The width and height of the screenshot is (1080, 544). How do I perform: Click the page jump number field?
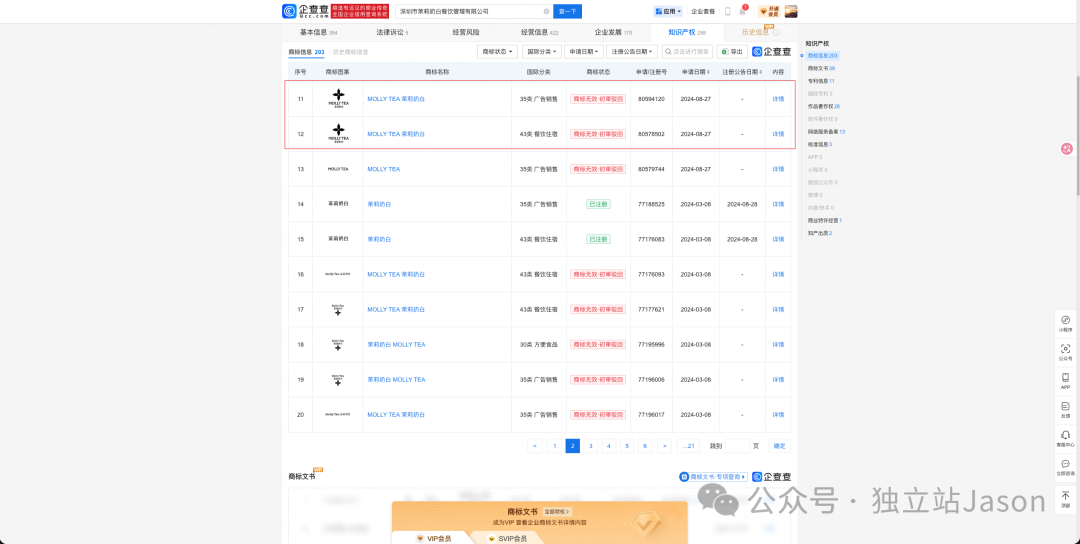click(x=737, y=446)
